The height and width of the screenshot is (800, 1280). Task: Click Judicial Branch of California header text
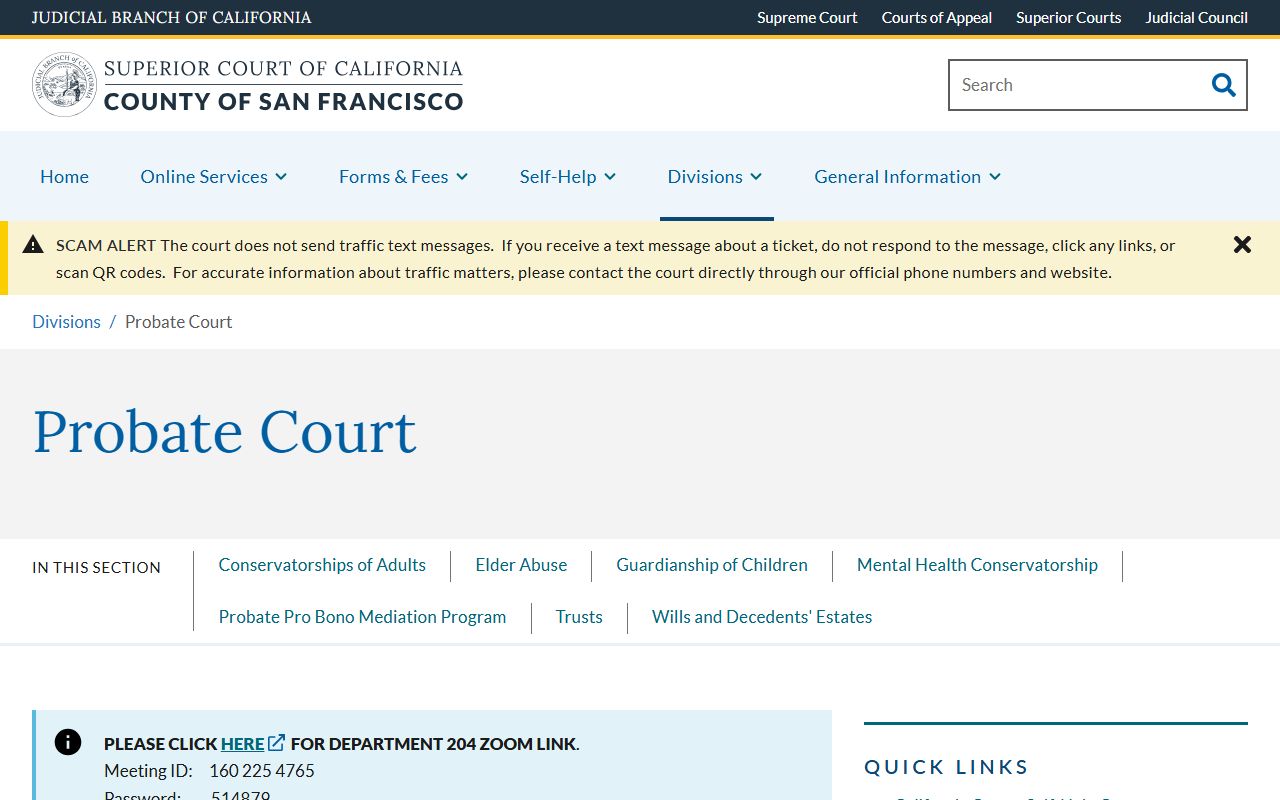pyautogui.click(x=171, y=17)
